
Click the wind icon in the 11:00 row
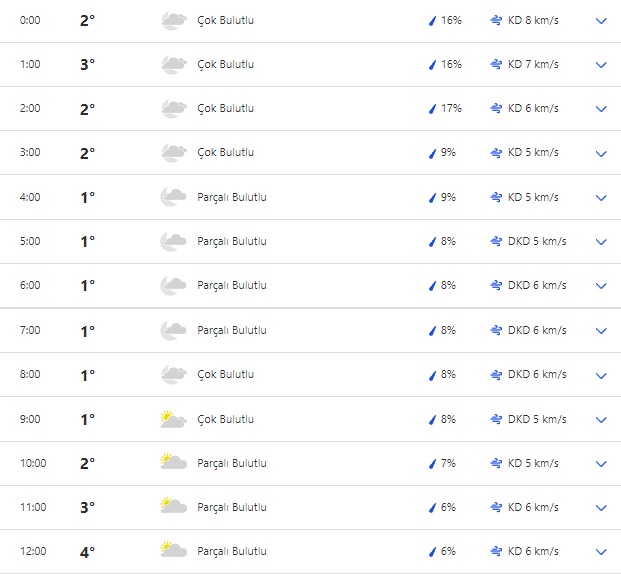pyautogui.click(x=497, y=507)
